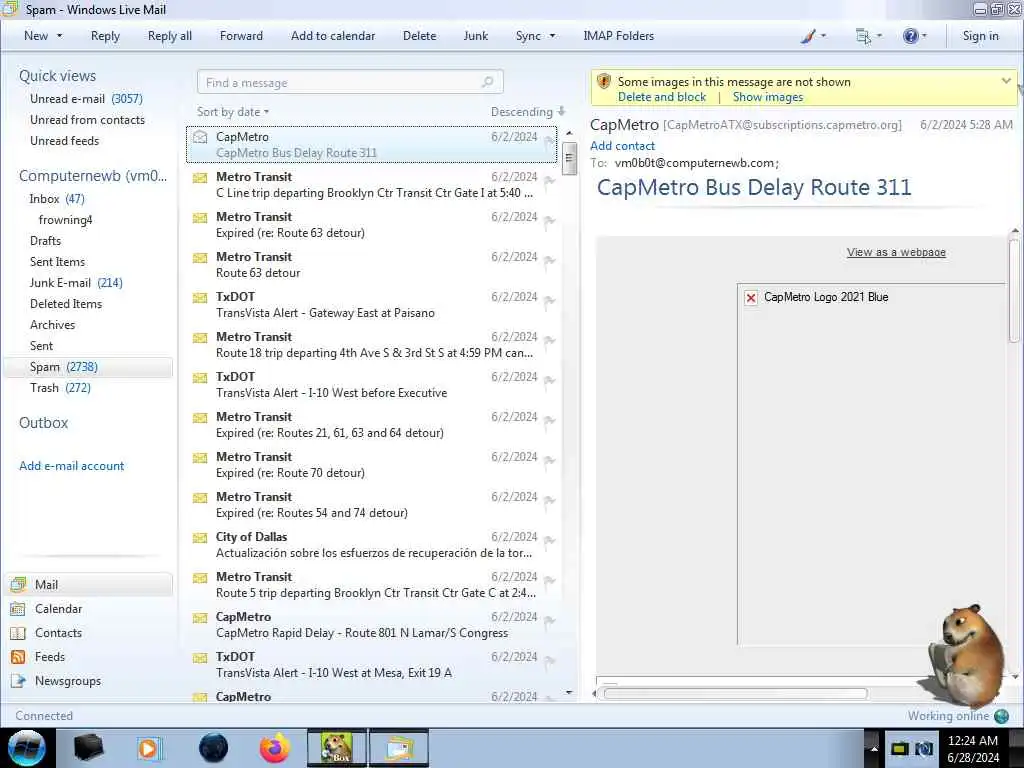Screen dimensions: 1024x768
Task: Flag the CapMetro Rapid Delay Route 801 message
Action: click(550, 622)
